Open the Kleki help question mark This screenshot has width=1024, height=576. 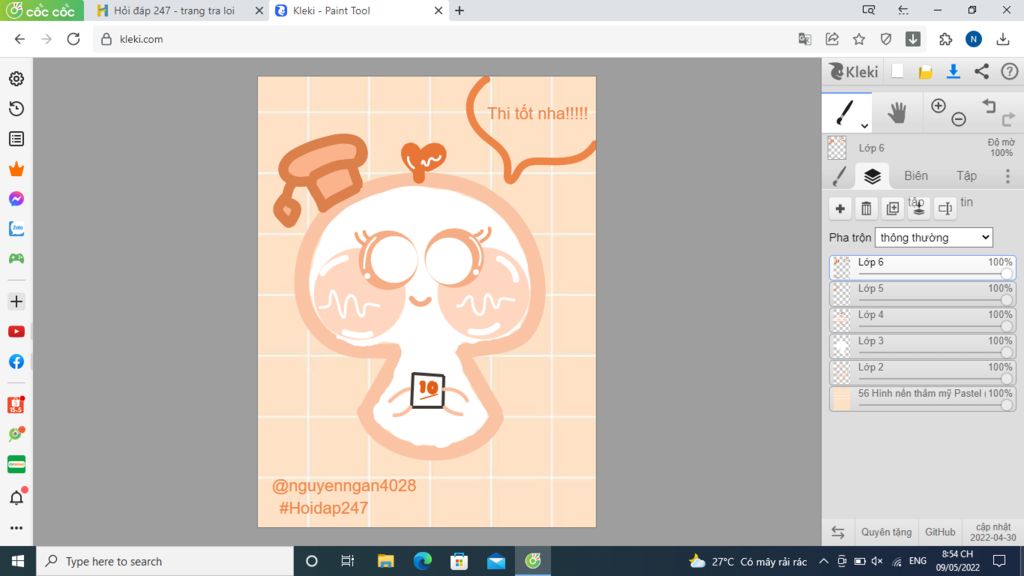point(1010,71)
